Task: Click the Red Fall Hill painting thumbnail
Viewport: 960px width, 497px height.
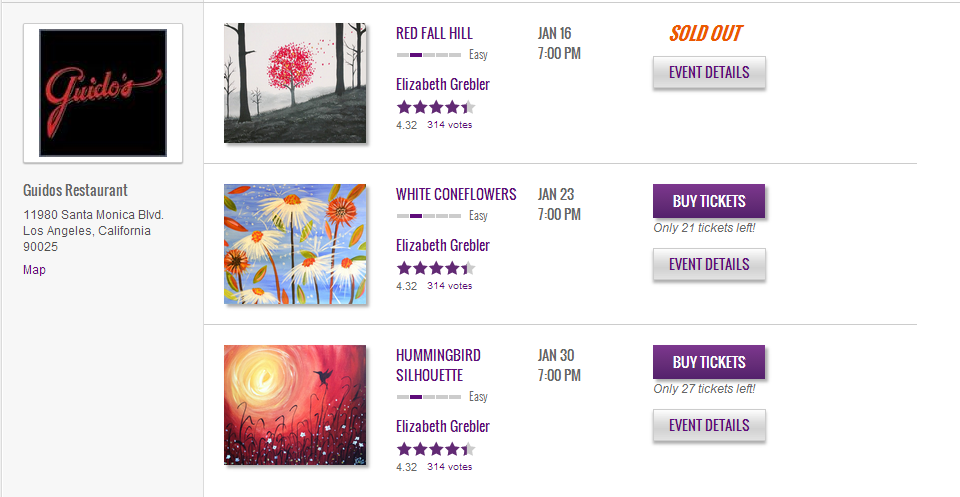Action: (295, 83)
